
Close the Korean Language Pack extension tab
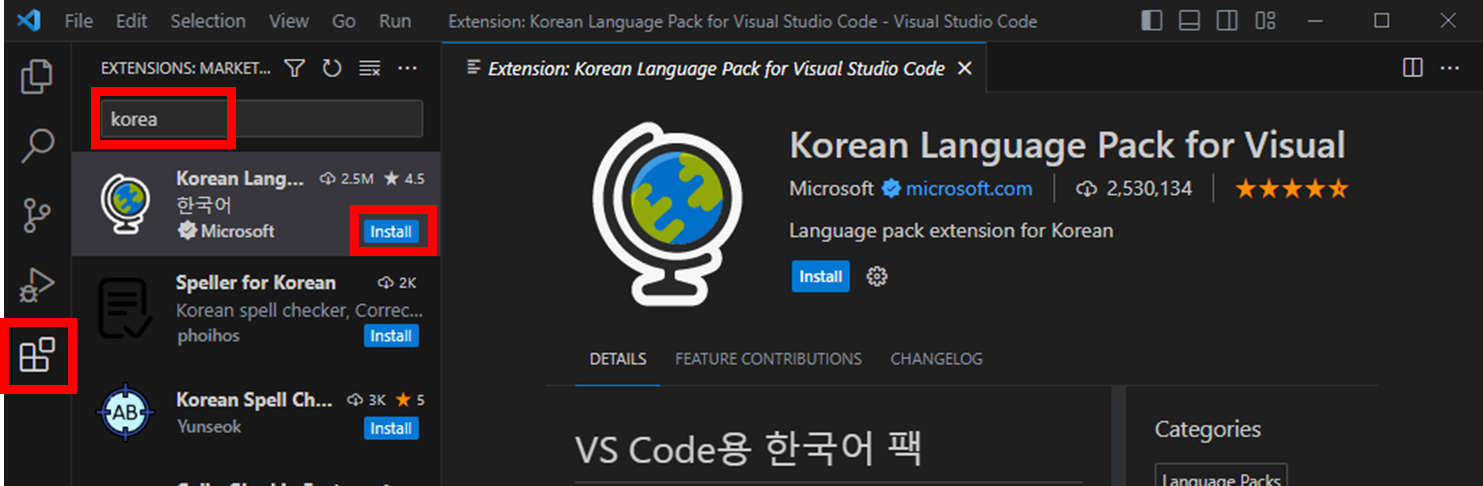click(964, 68)
